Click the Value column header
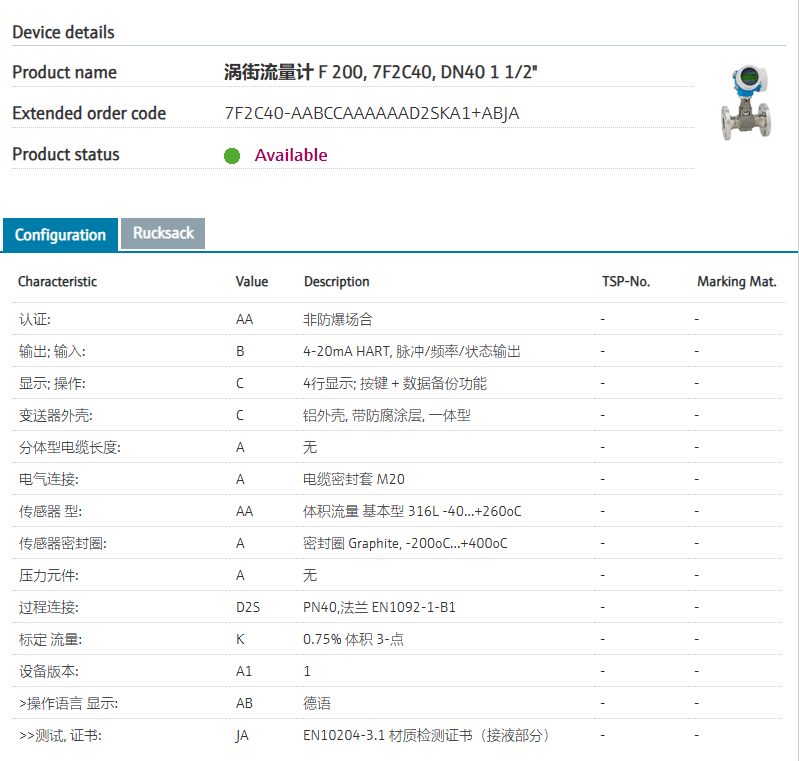This screenshot has width=799, height=761. pos(252,282)
